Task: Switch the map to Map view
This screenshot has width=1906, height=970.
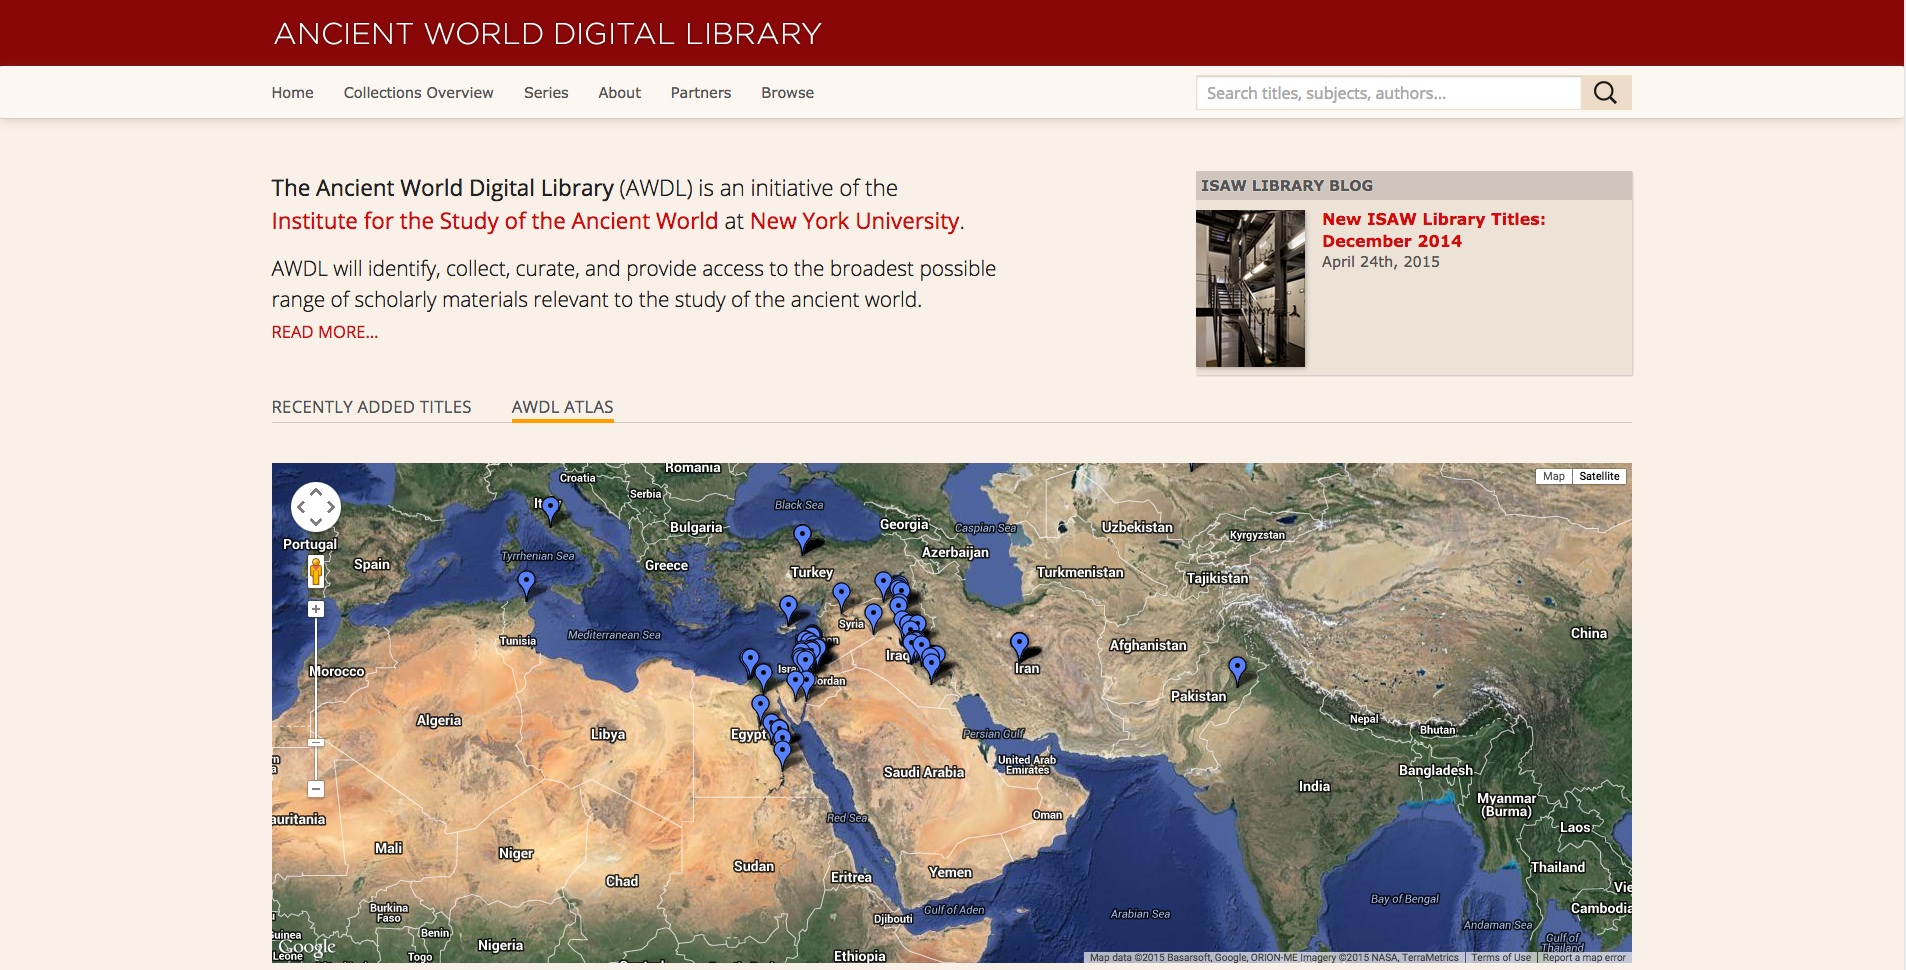Action: [x=1553, y=476]
